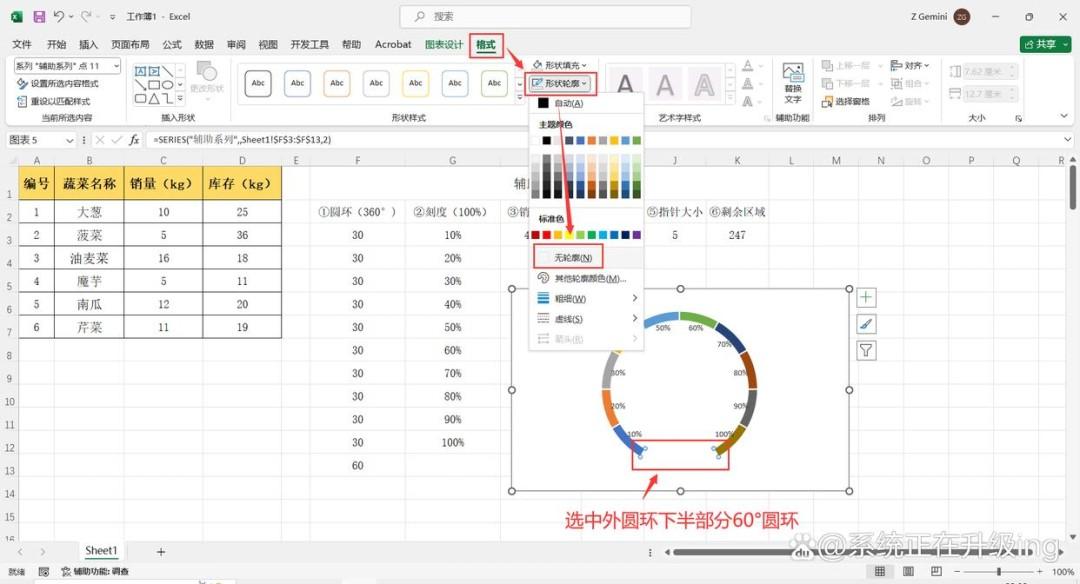Open the Chart Styles brush icon

(x=866, y=324)
